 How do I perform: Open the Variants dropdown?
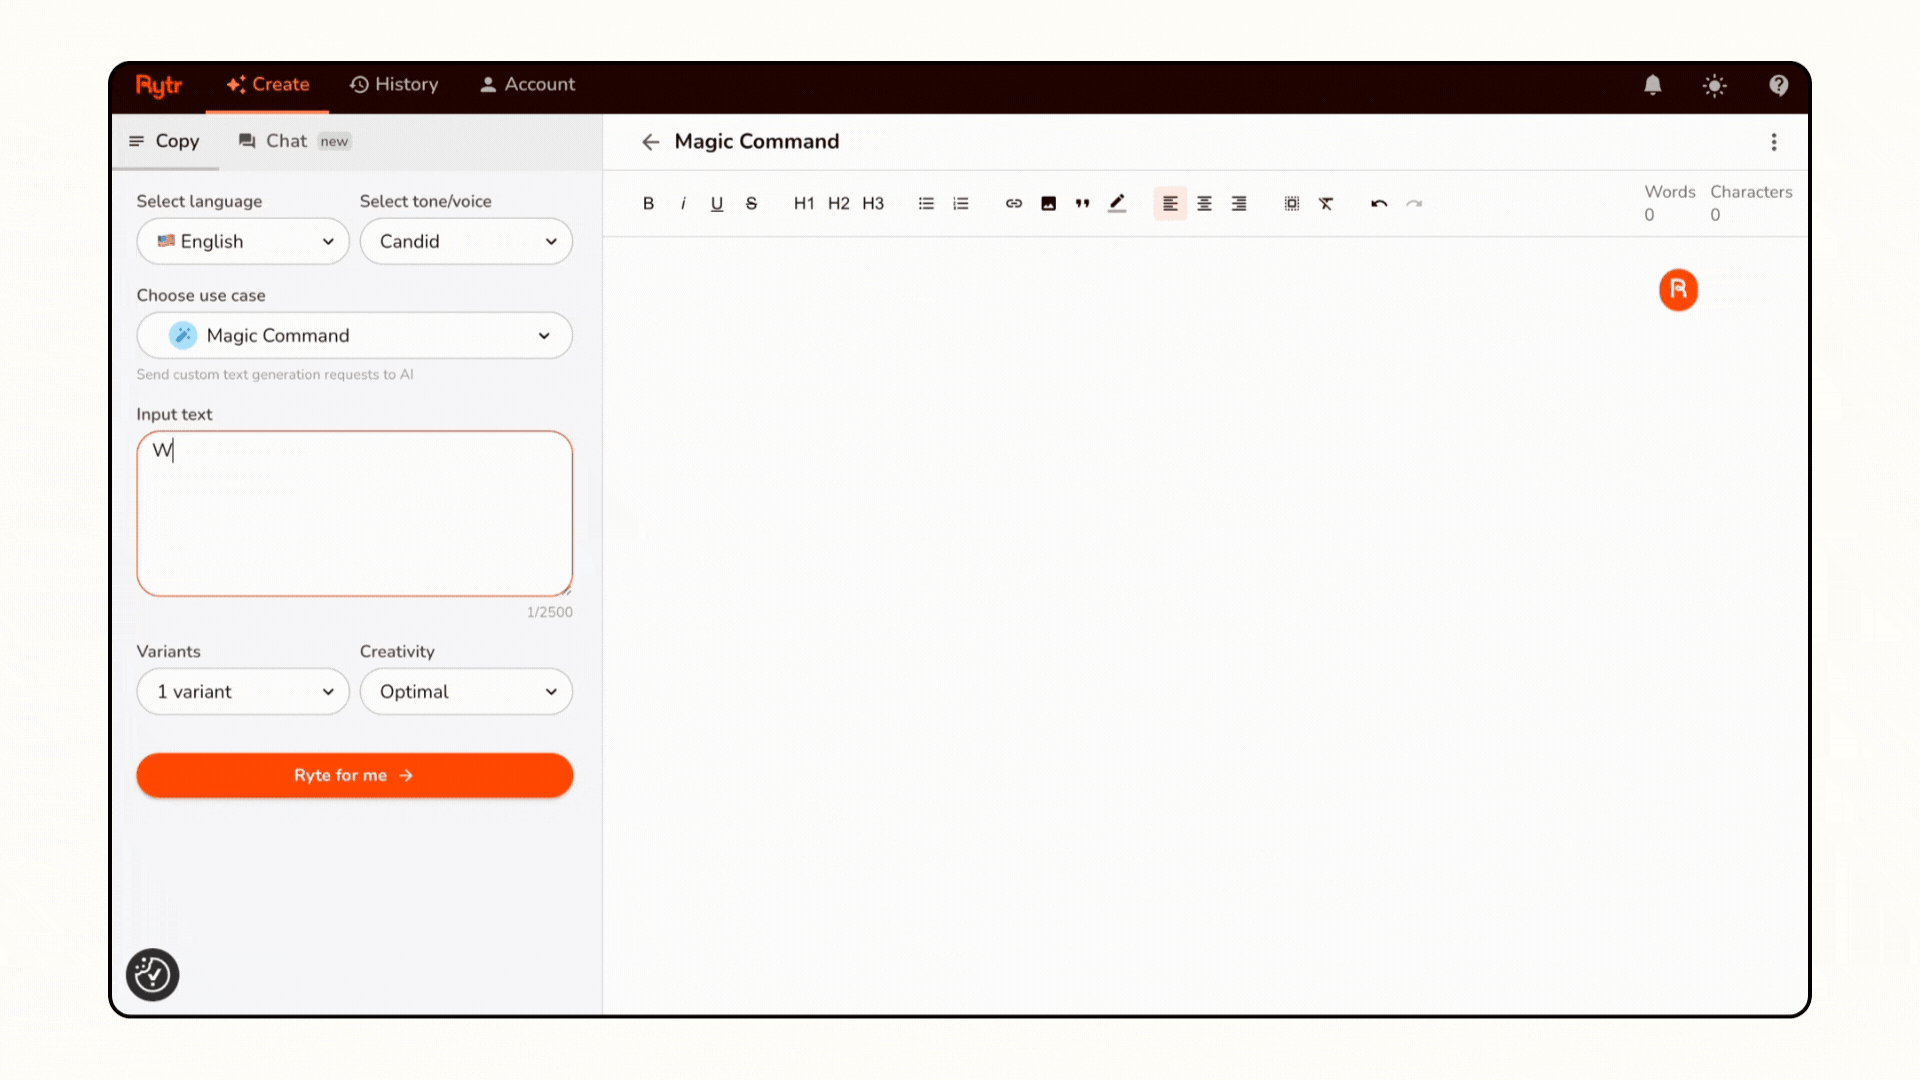point(242,691)
